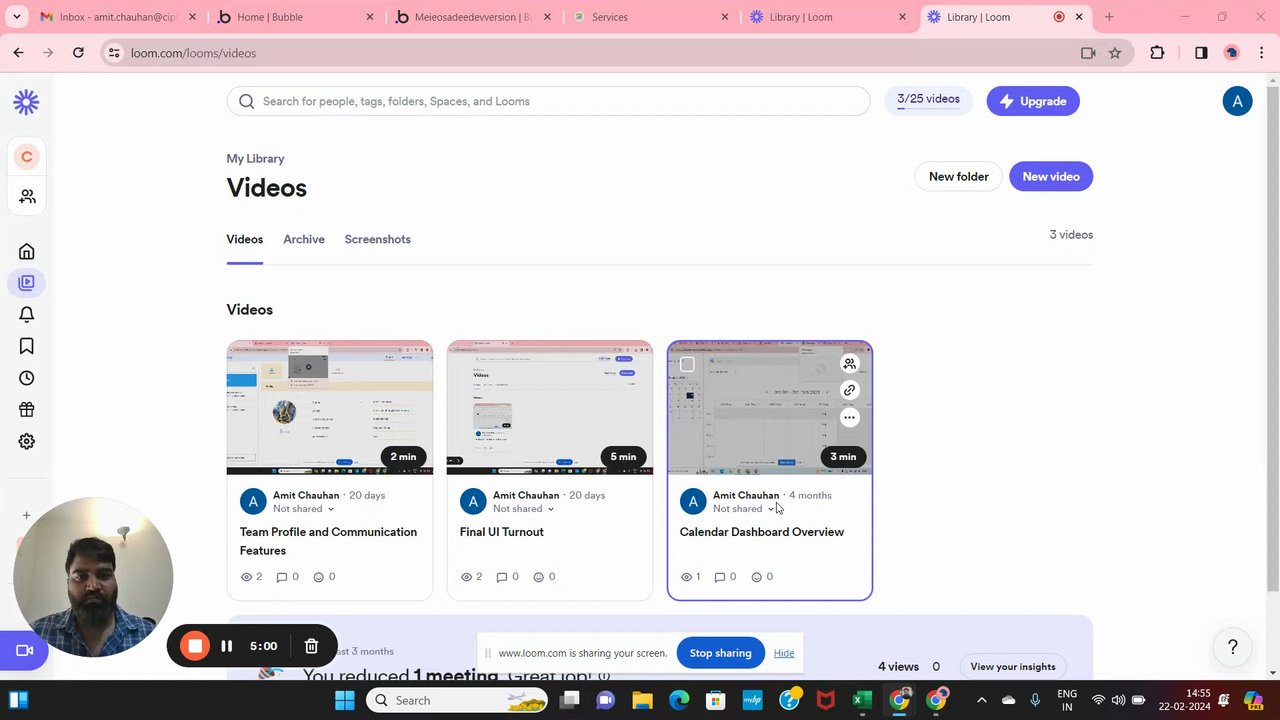Open File Explorer from taskbar
The image size is (1280, 720).
pos(642,700)
